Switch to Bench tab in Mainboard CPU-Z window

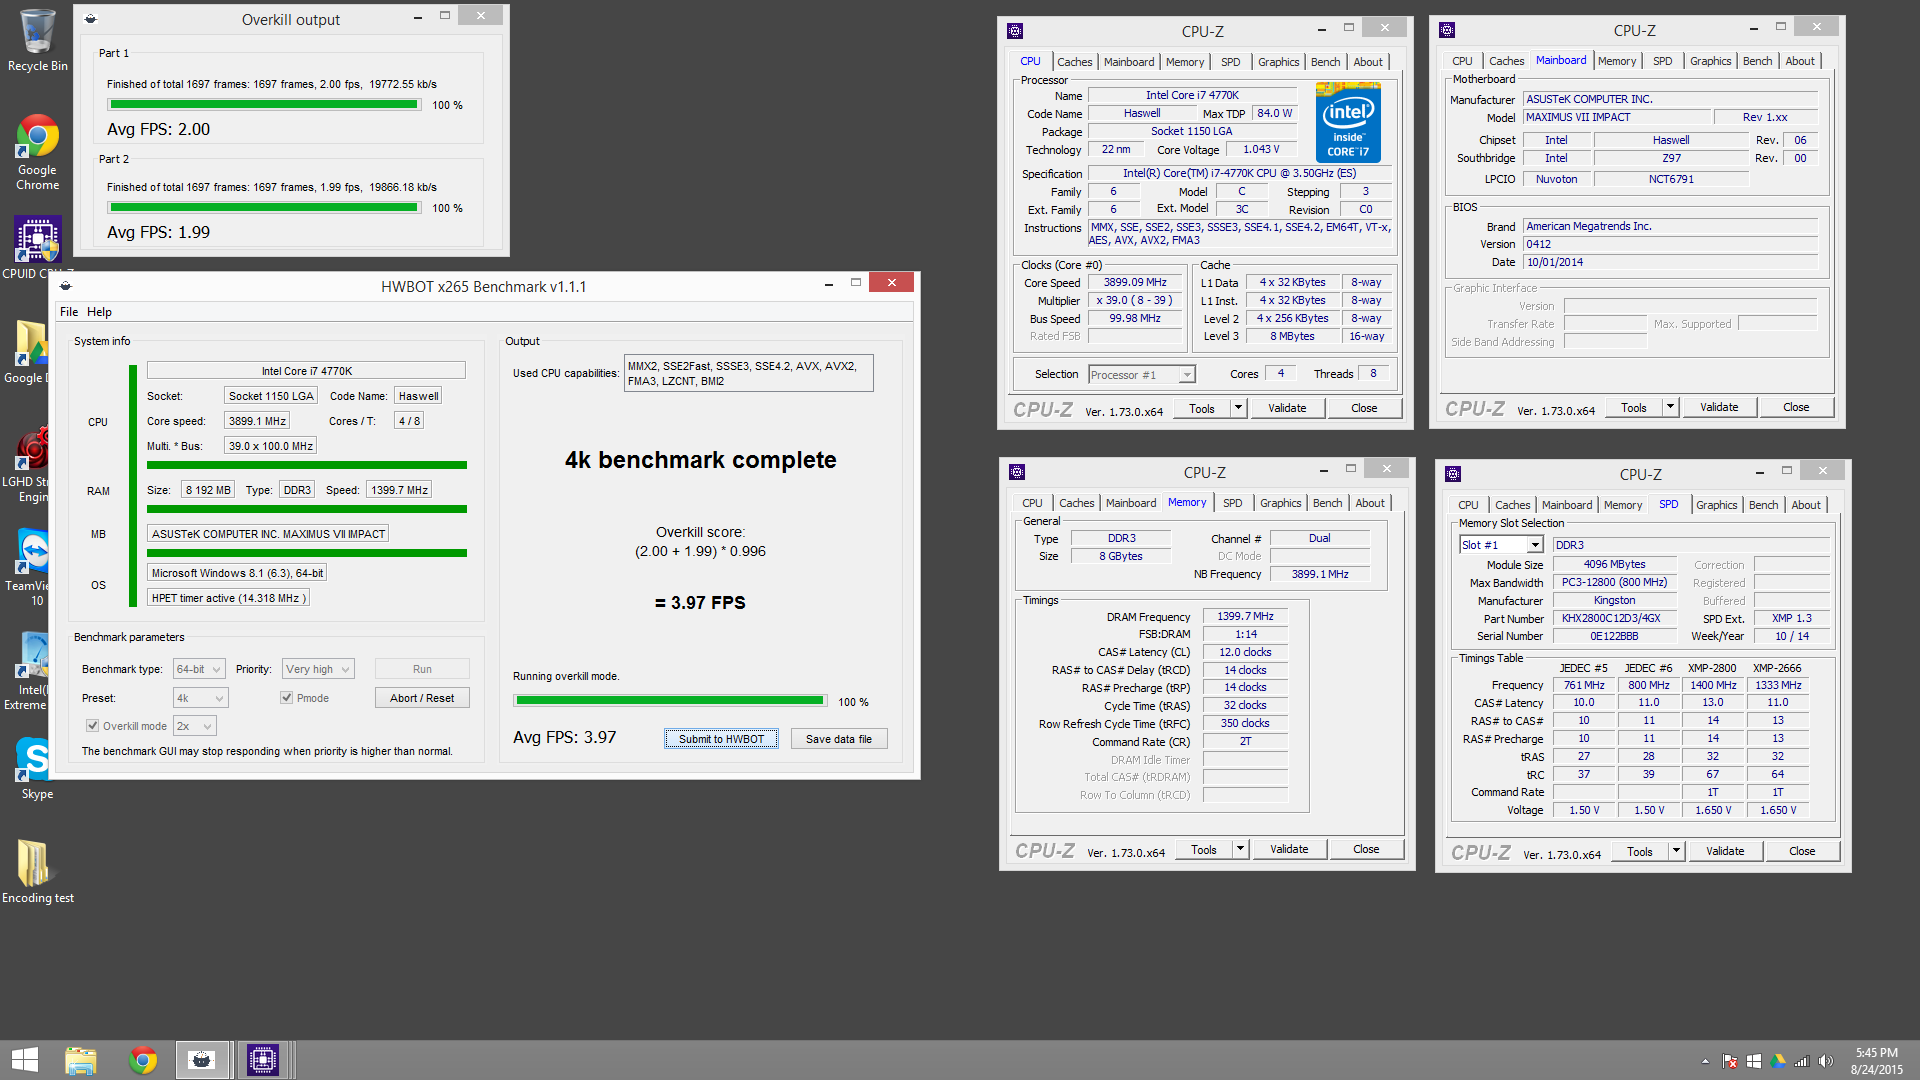tap(1757, 61)
